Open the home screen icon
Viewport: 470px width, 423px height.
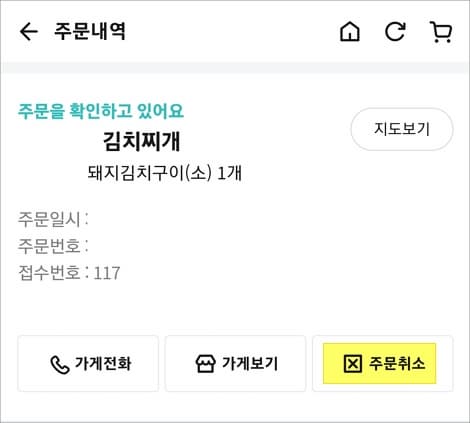(x=350, y=32)
